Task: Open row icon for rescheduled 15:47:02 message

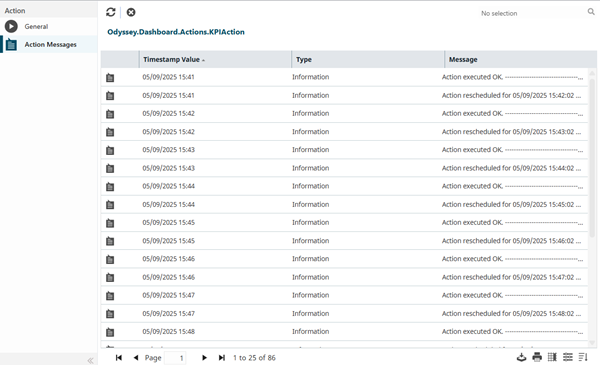Action: click(110, 277)
